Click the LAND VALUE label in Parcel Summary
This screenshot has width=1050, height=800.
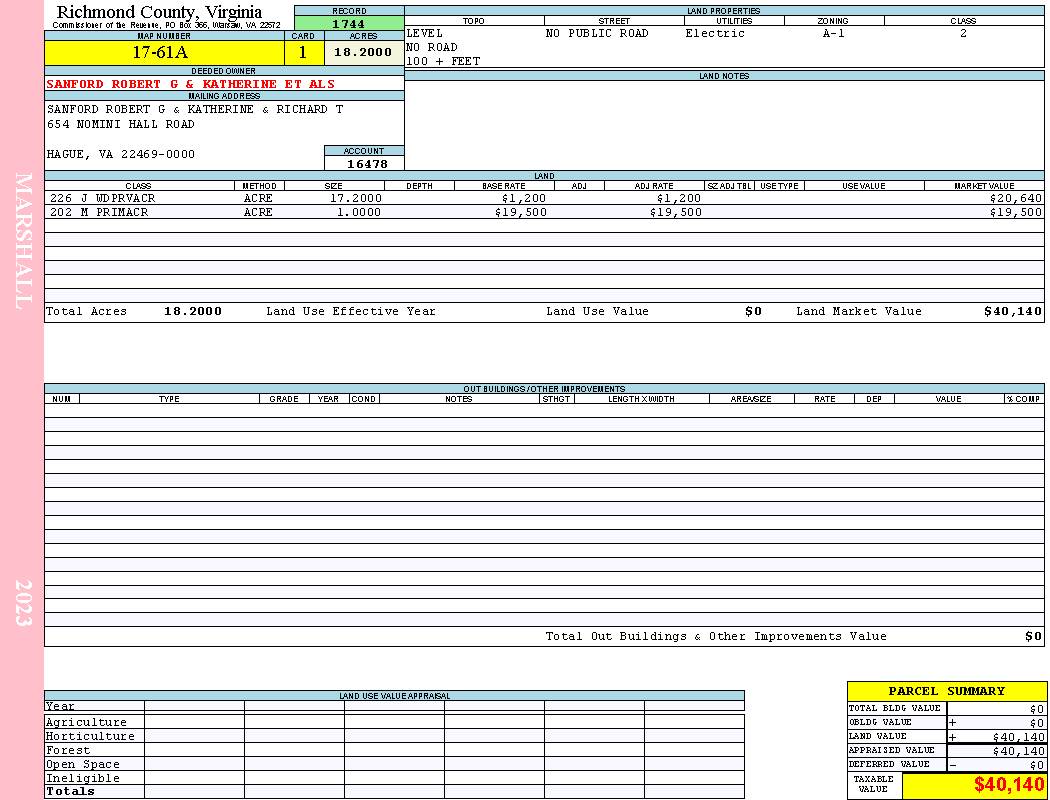point(877,736)
